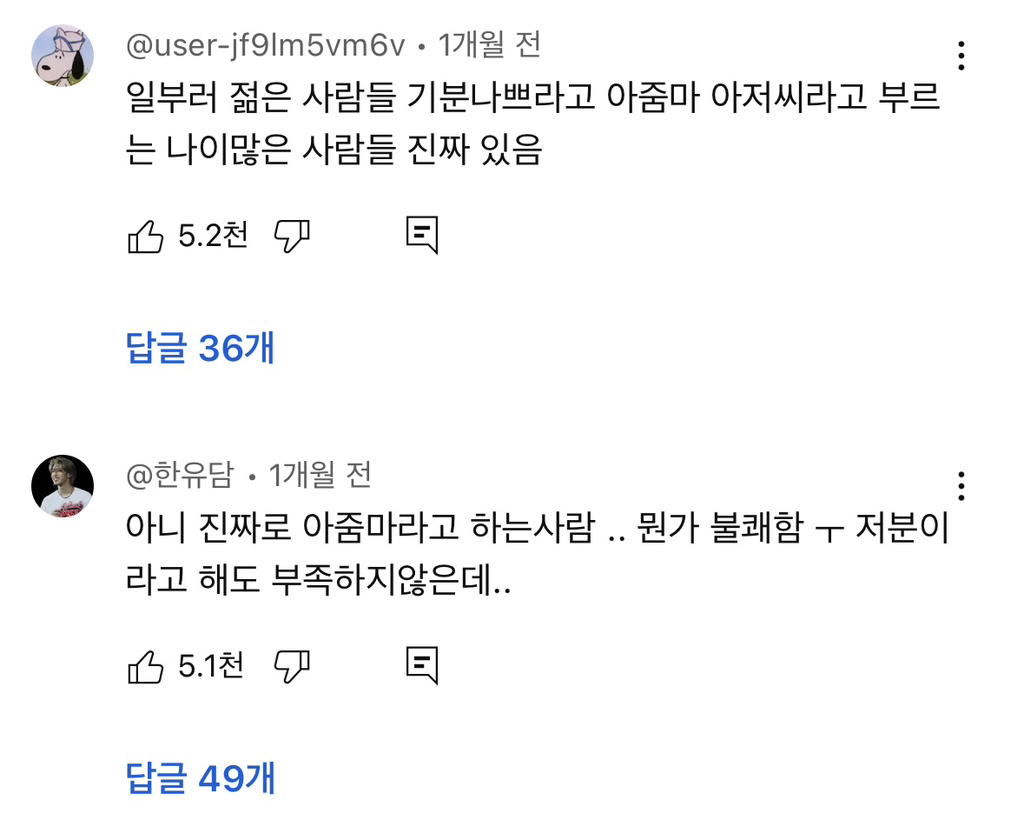Expand the 답글 36개 replies
This screenshot has height=840, width=1024.
coord(200,347)
